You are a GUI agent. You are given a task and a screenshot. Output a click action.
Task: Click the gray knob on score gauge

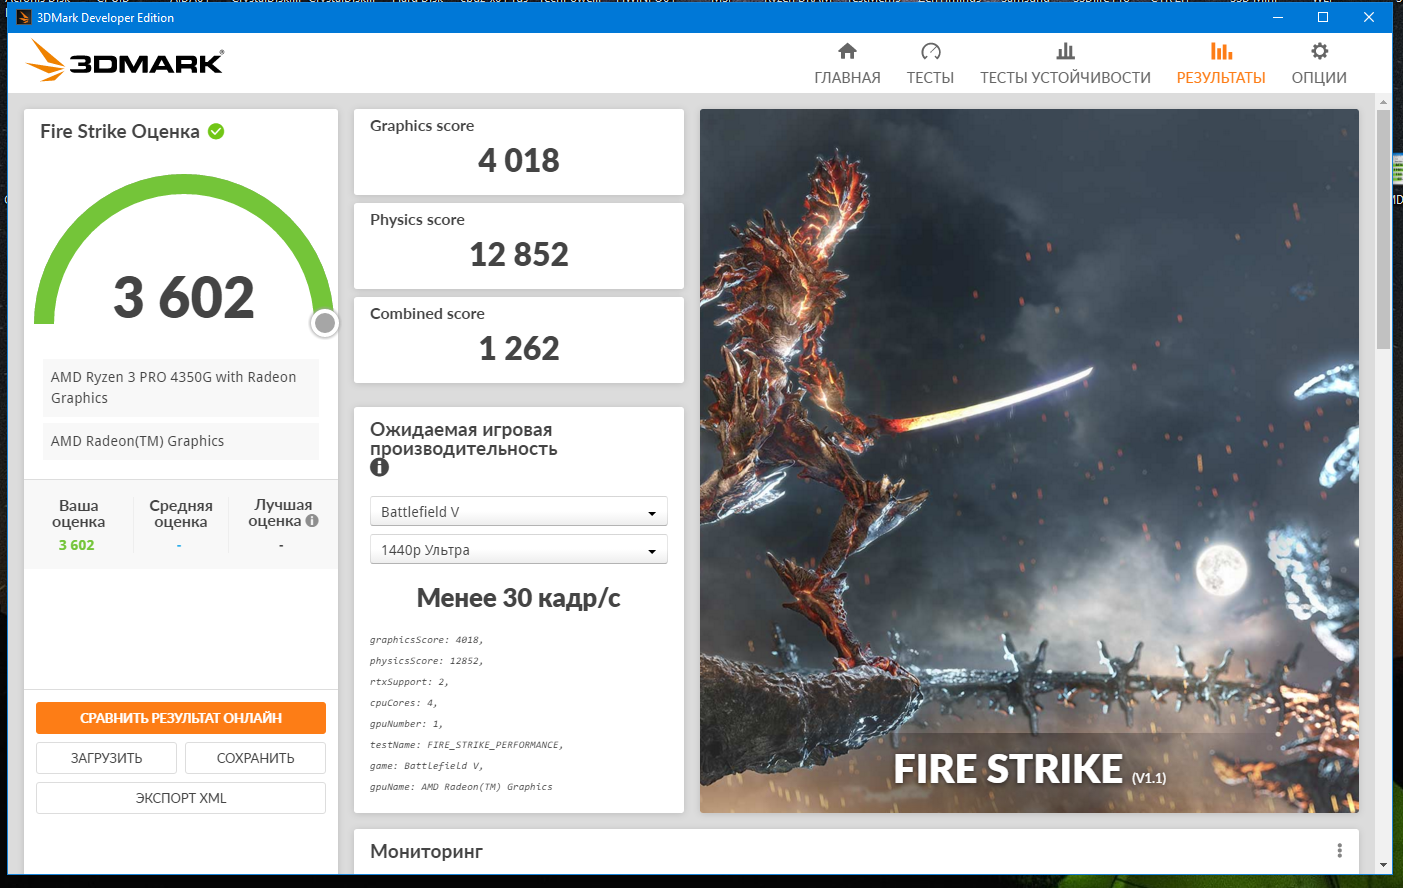click(324, 323)
